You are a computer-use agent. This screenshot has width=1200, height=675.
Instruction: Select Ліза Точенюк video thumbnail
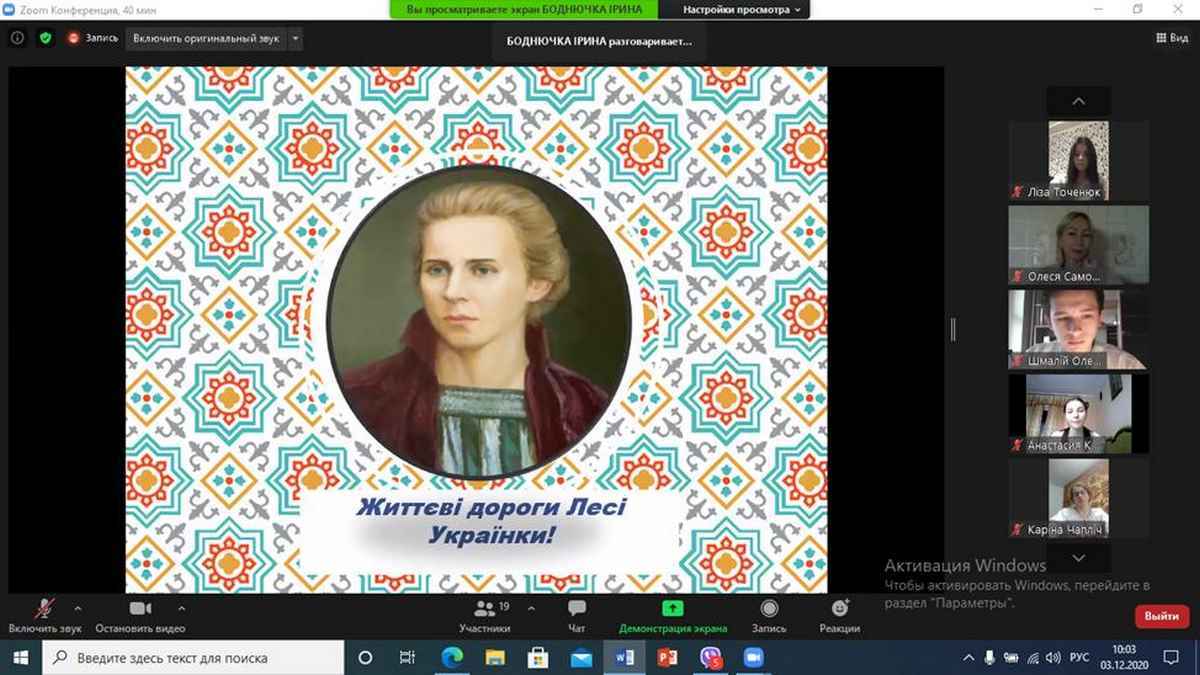tap(1078, 160)
